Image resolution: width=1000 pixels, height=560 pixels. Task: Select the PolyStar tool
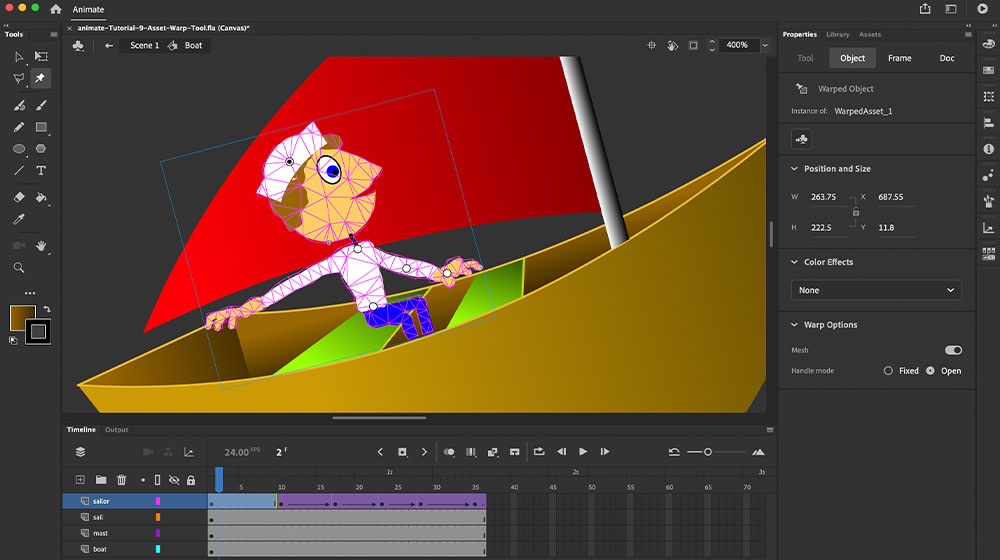click(x=41, y=149)
